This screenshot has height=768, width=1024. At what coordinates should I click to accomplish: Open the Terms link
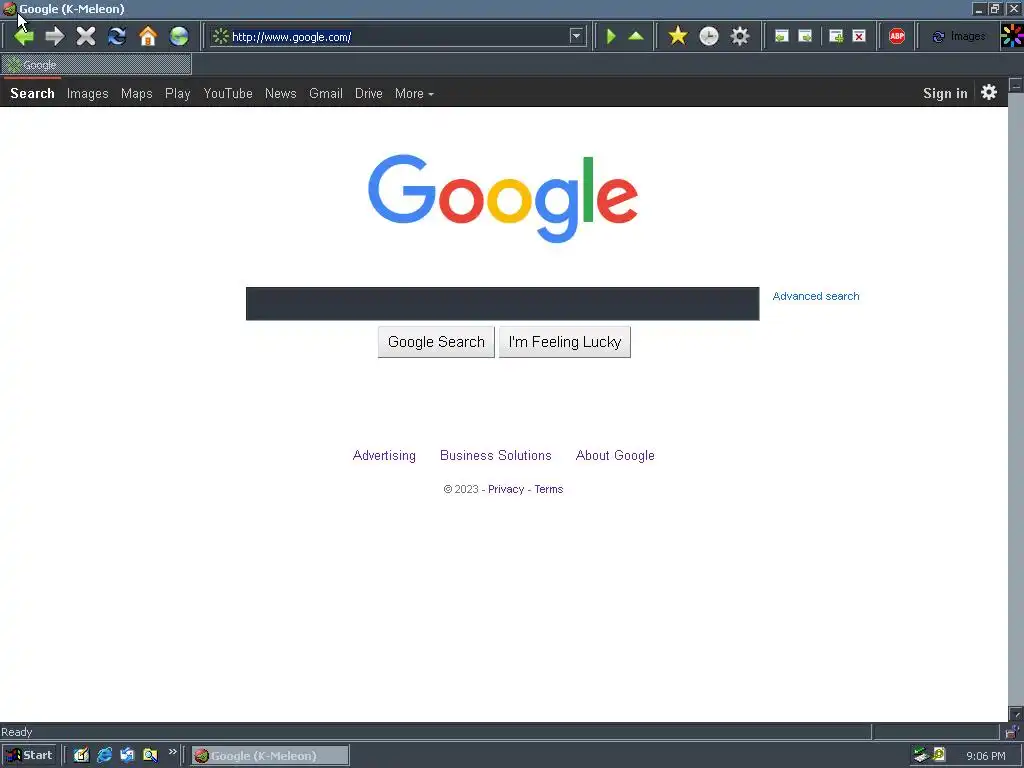549,489
